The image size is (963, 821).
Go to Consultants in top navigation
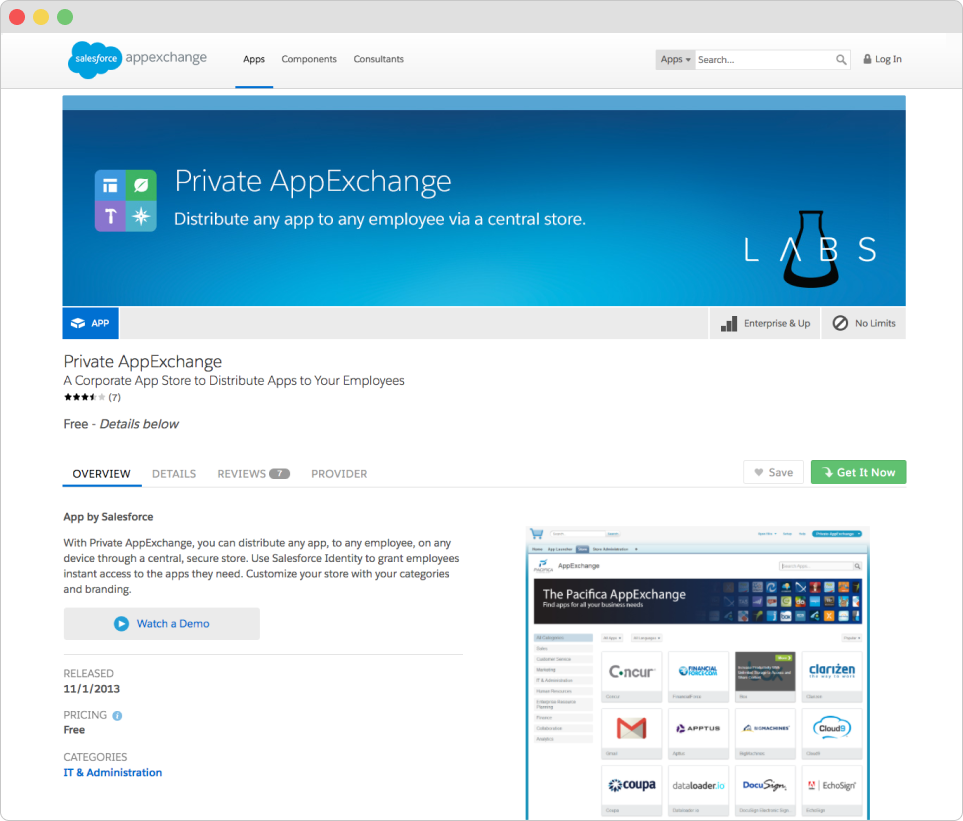(378, 59)
